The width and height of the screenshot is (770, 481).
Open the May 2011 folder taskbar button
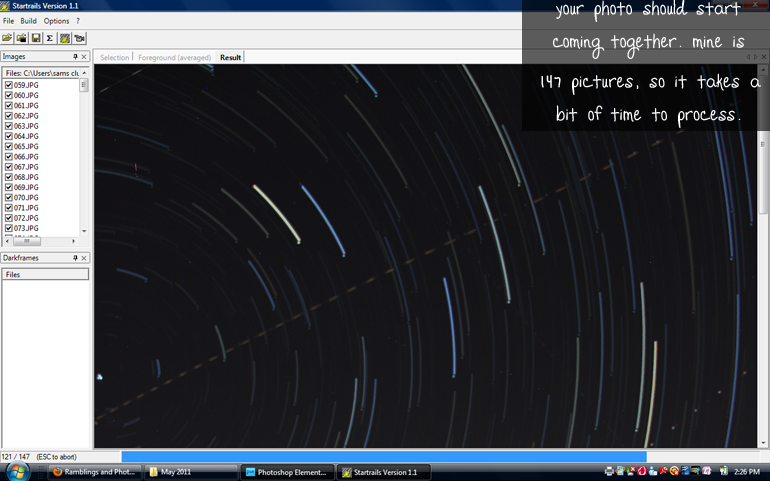click(x=191, y=472)
